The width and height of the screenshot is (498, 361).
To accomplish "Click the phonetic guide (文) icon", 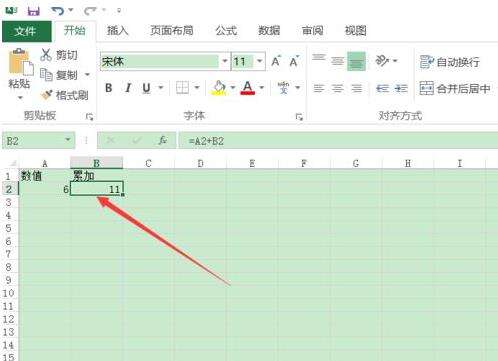I will [x=284, y=88].
